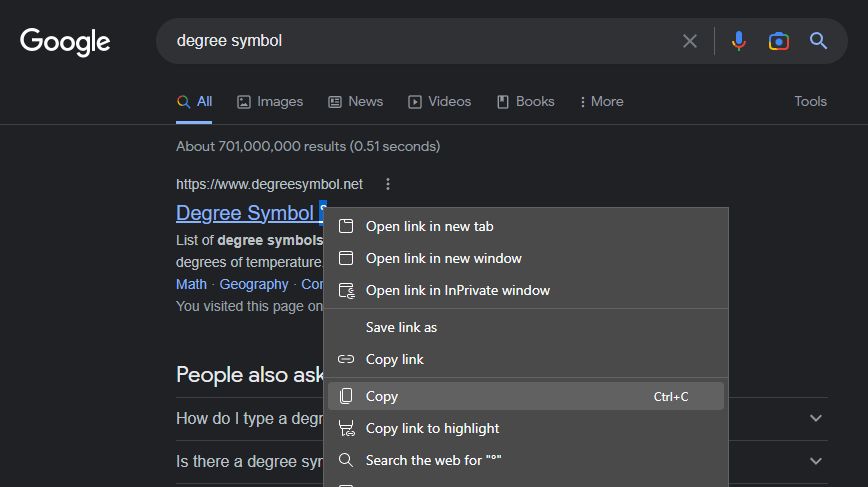This screenshot has width=868, height=487.
Task: Click the 'About 701,000,000 results' text
Action: pyautogui.click(x=308, y=147)
